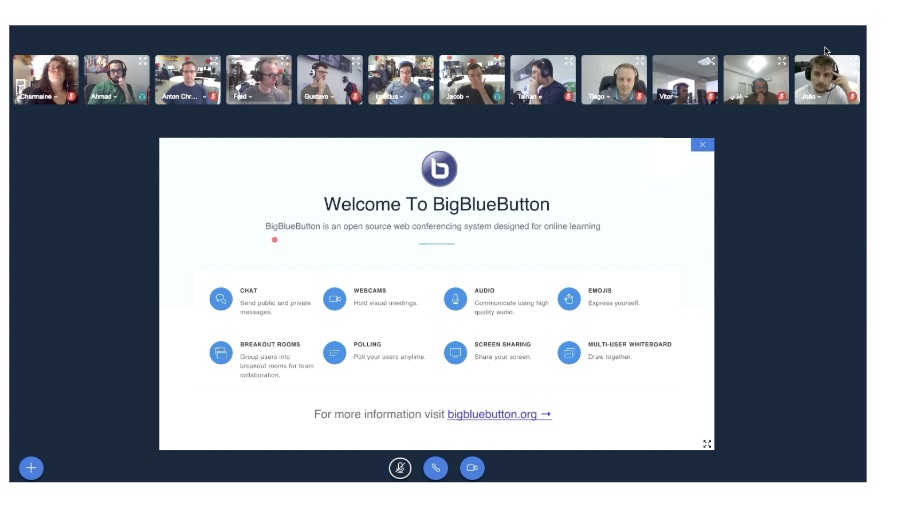910x519 pixels.
Task: Toggle webcam sharing button
Action: (x=472, y=468)
